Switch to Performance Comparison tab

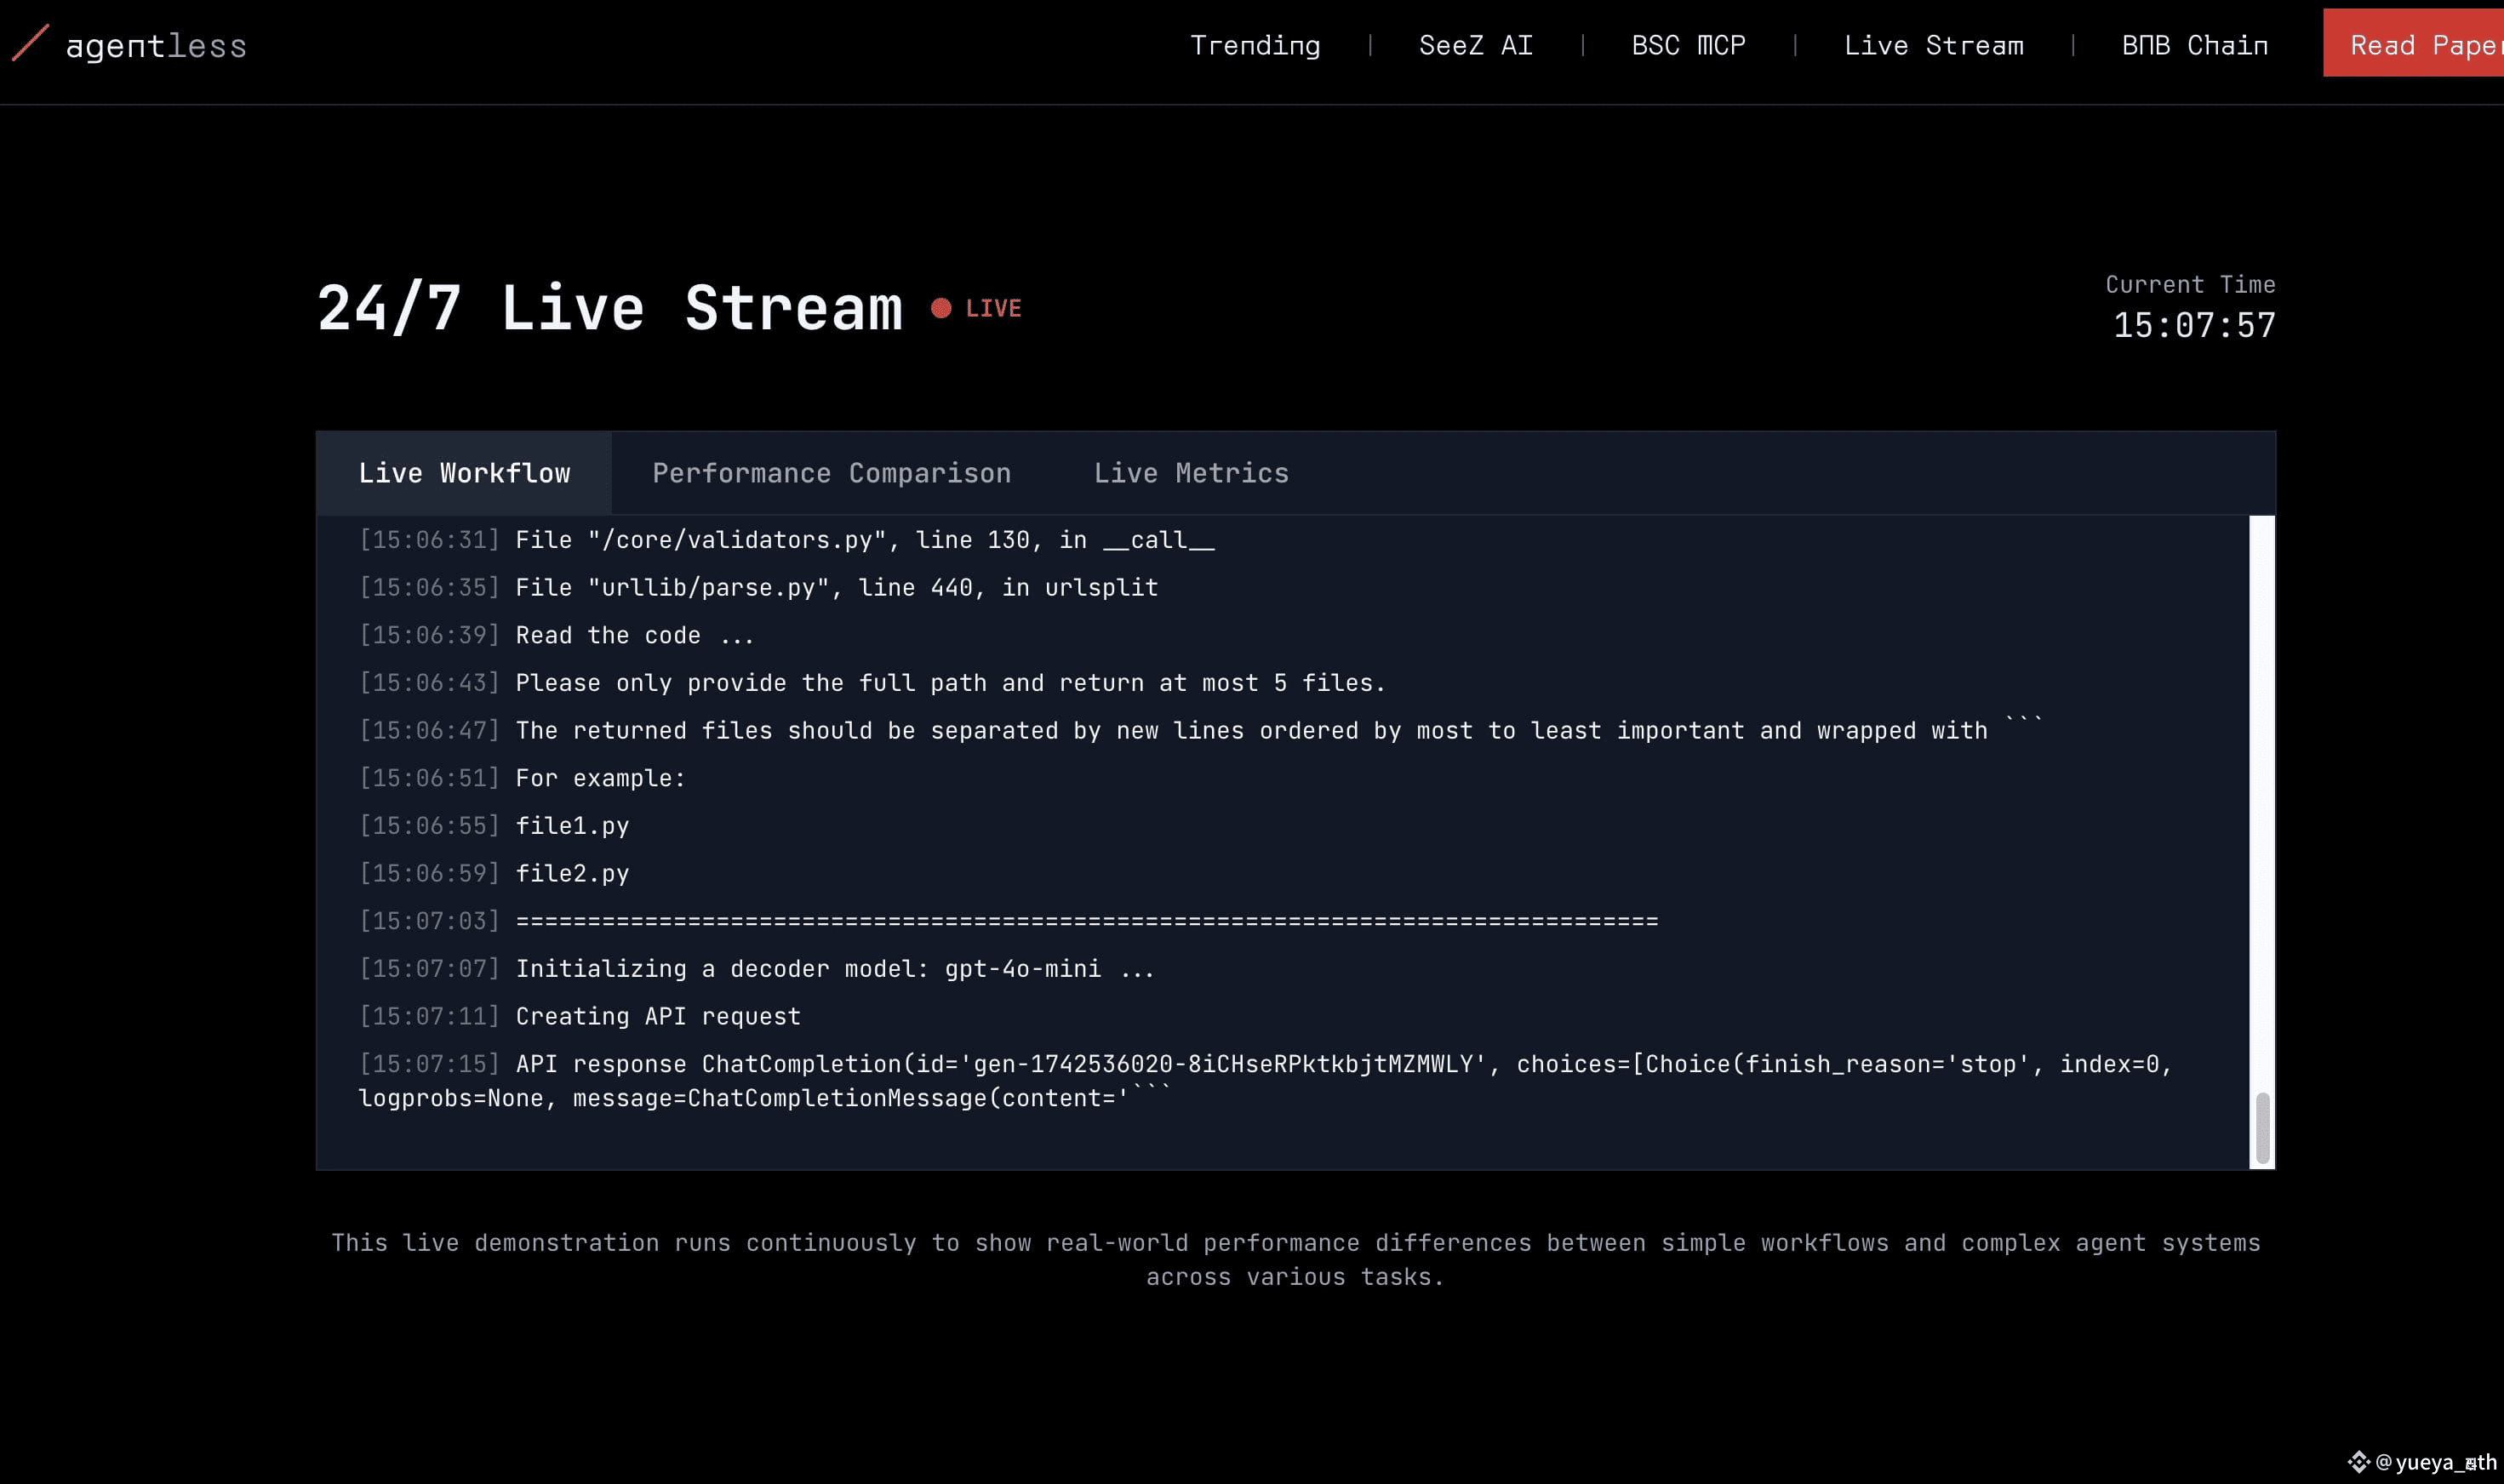[831, 473]
